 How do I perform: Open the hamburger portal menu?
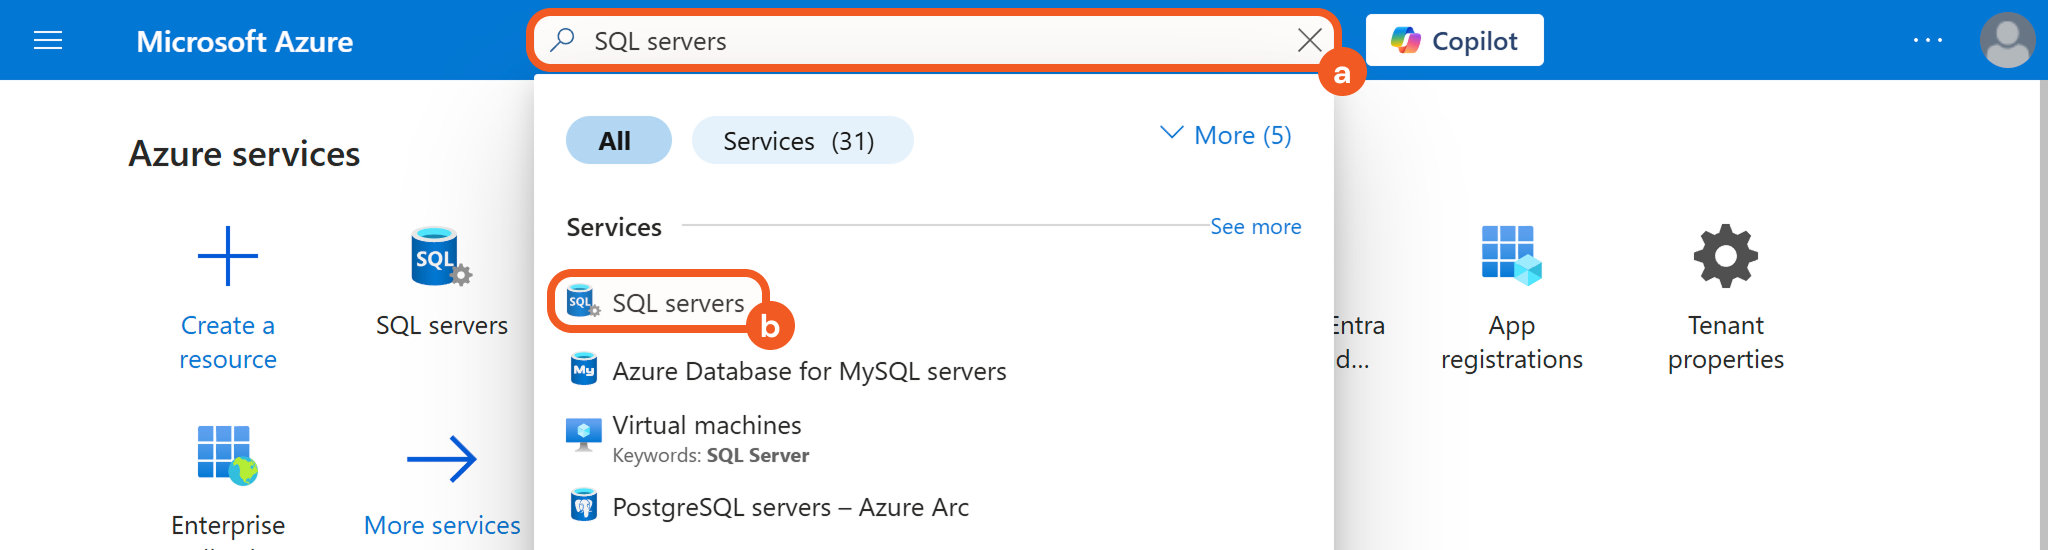pos(48,40)
